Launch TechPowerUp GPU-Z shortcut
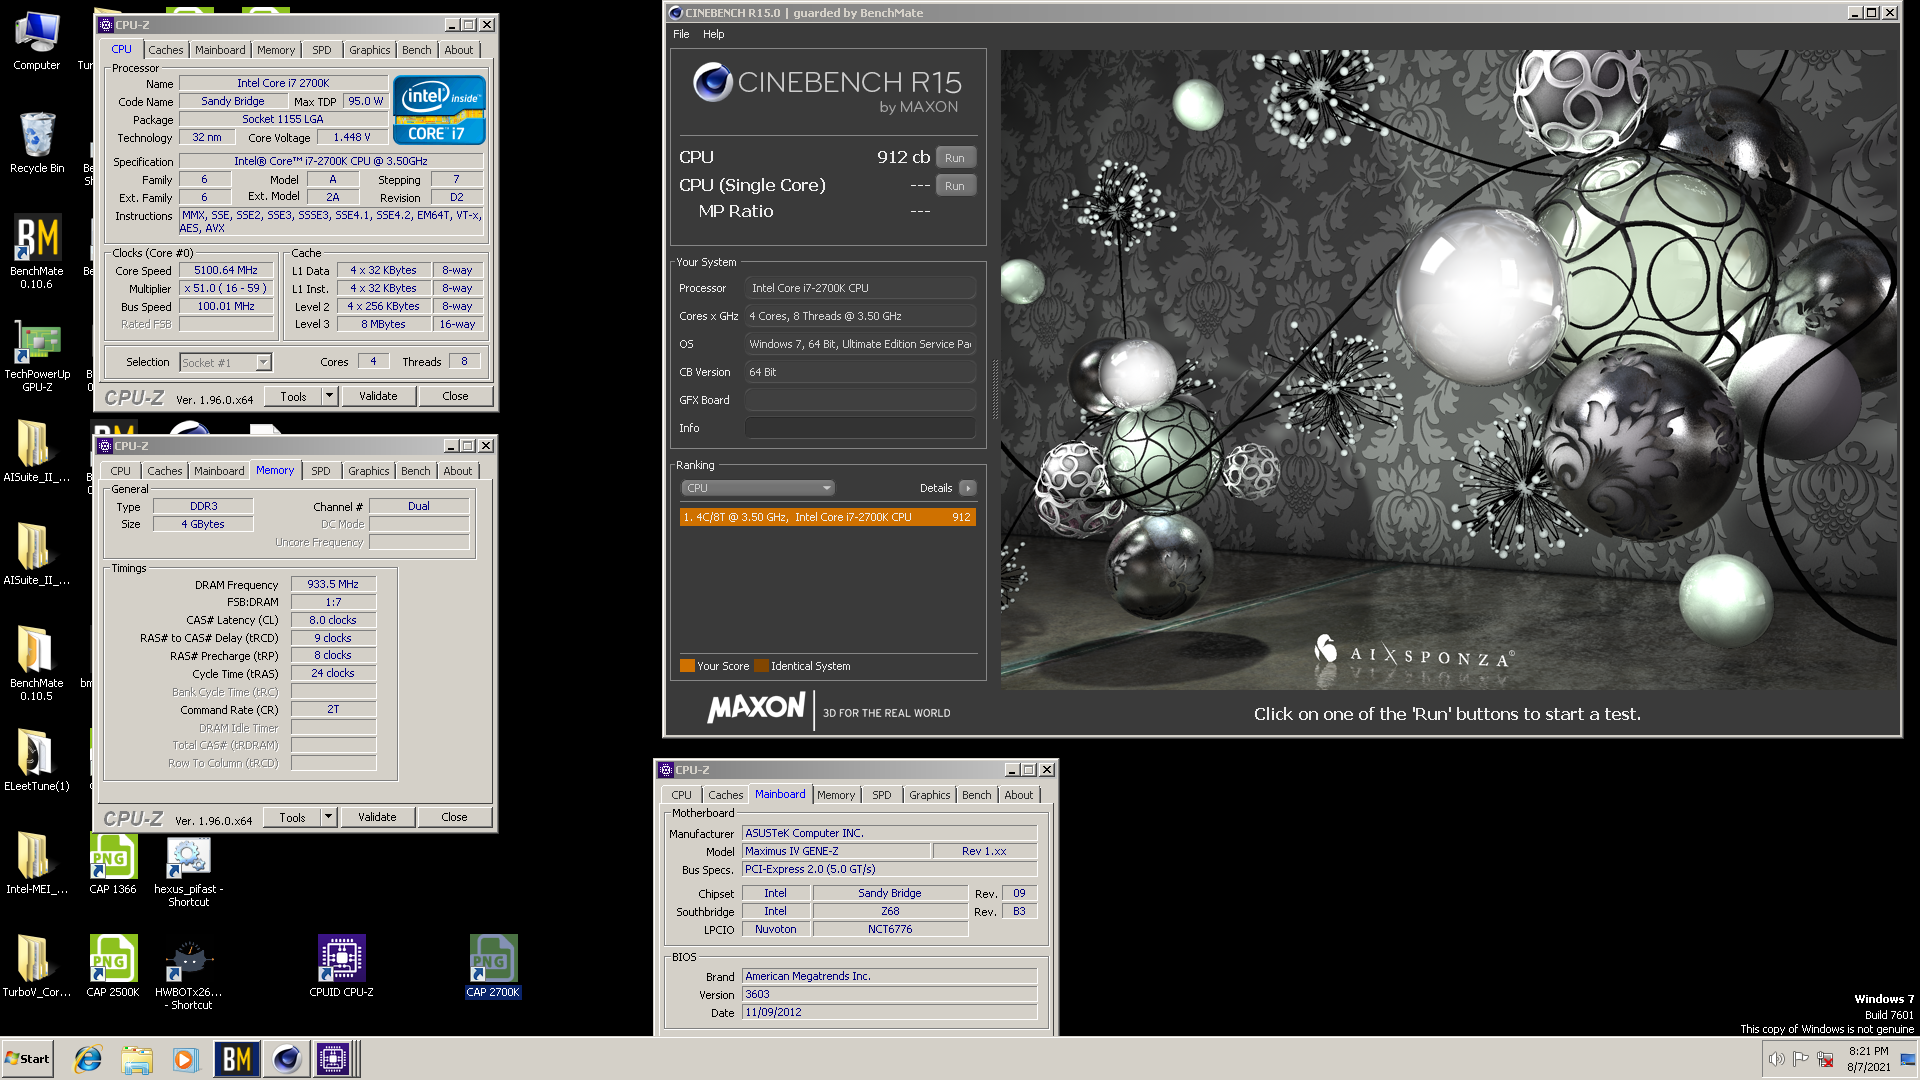The height and width of the screenshot is (1080, 1920). pyautogui.click(x=37, y=355)
